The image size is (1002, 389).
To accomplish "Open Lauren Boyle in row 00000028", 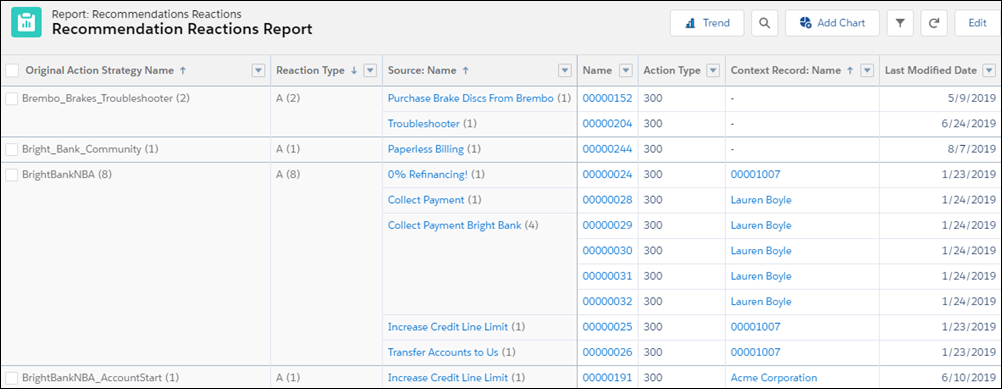I will pos(761,200).
